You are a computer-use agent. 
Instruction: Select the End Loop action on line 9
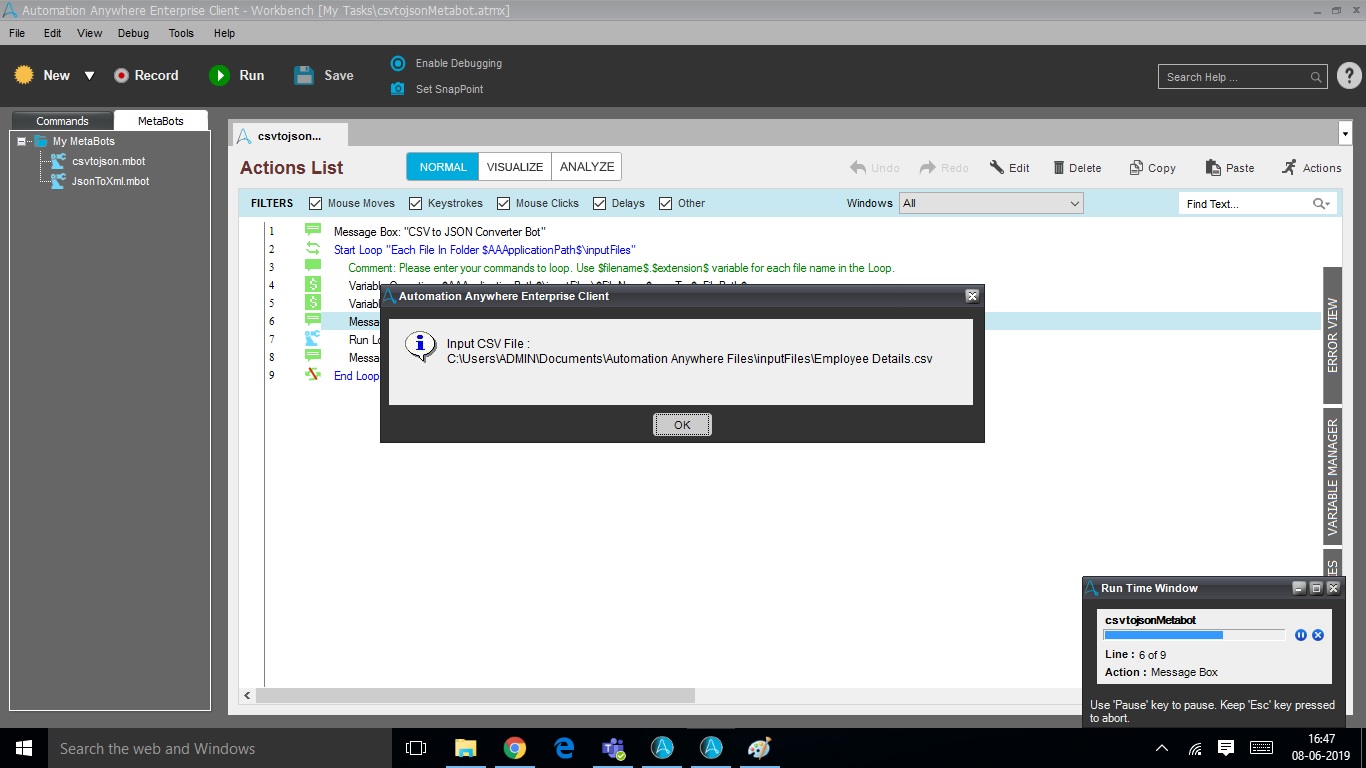tap(357, 376)
